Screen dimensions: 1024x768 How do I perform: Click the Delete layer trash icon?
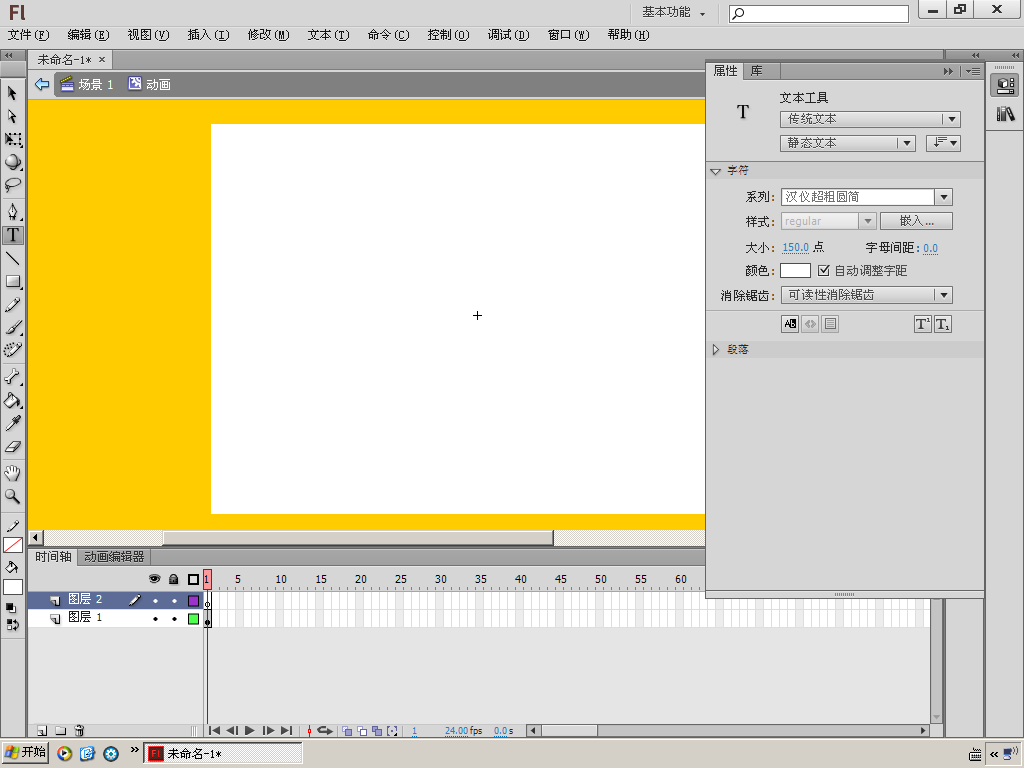79,731
